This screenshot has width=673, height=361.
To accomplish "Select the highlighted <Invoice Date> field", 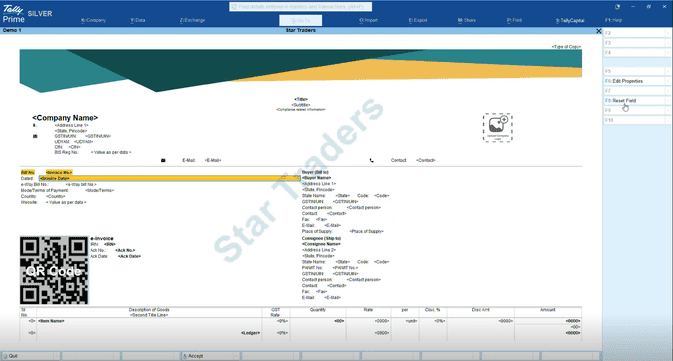I will pyautogui.click(x=170, y=178).
